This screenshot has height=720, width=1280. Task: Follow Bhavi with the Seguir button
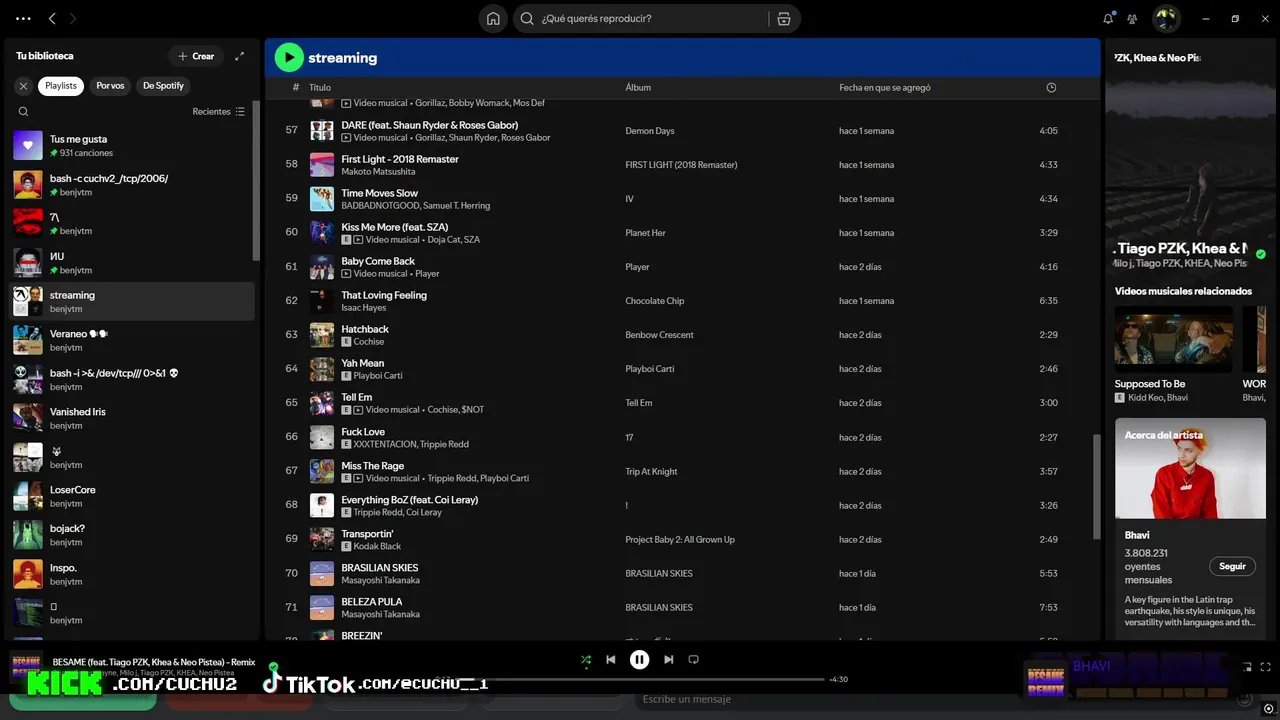pyautogui.click(x=1233, y=566)
